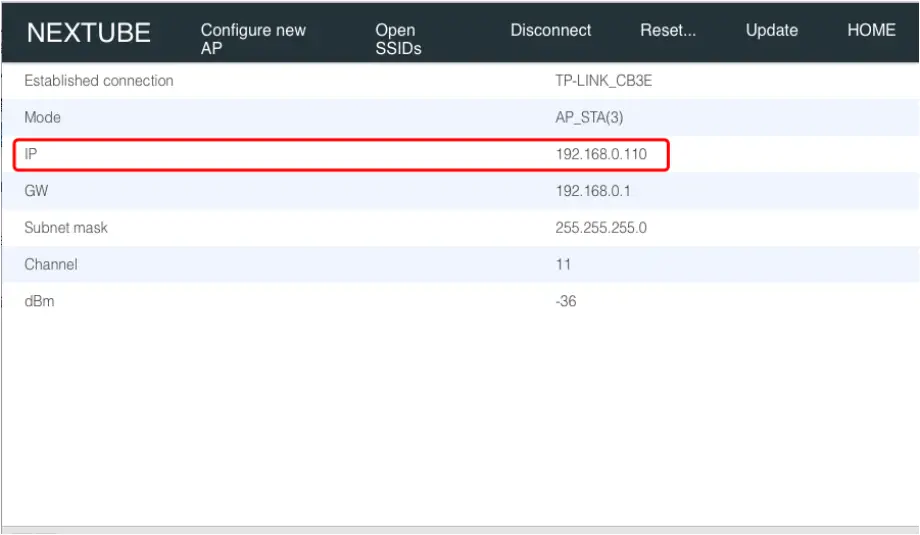Viewport: 920px width, 535px height.
Task: Click the IP address 192.168.0.110
Action: click(602, 155)
